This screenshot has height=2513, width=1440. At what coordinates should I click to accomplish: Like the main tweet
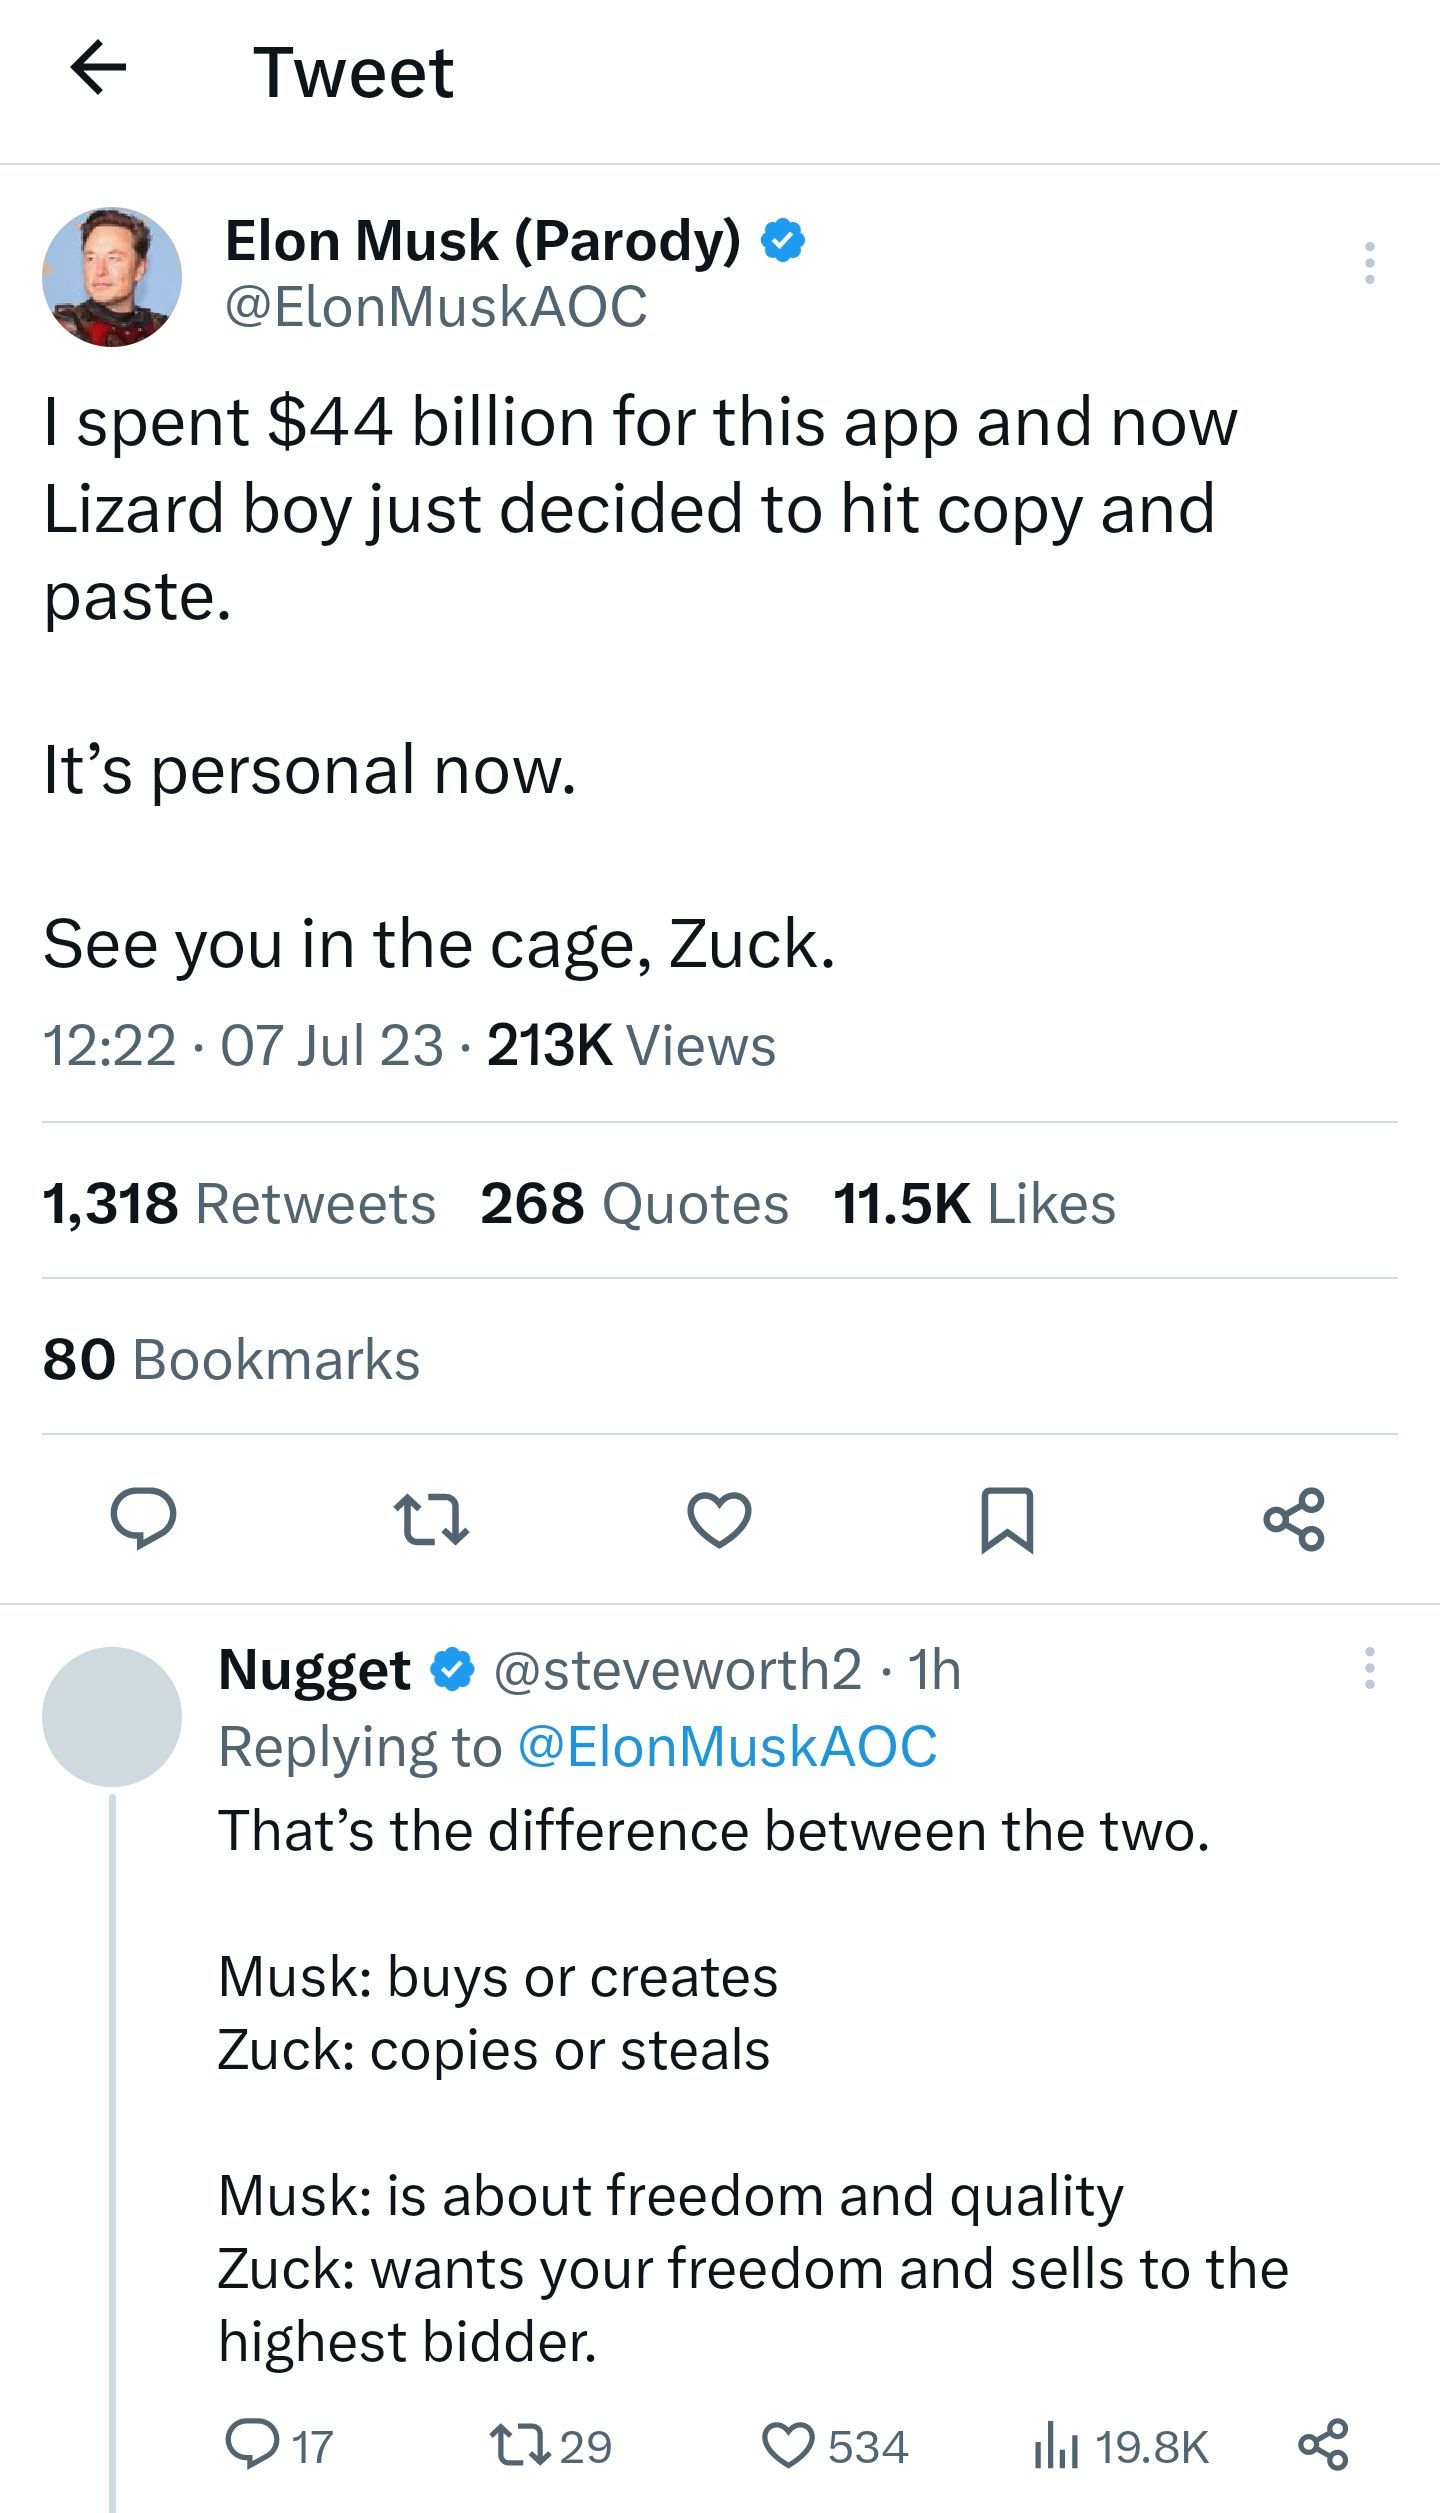pos(719,1519)
